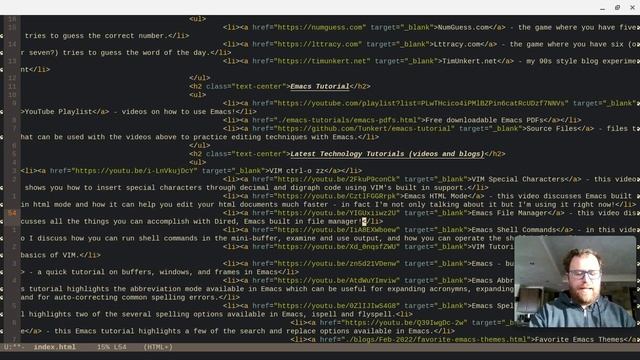Click ./emacs-tutorials/emacs-pdfs.html href value

[x=347, y=120]
